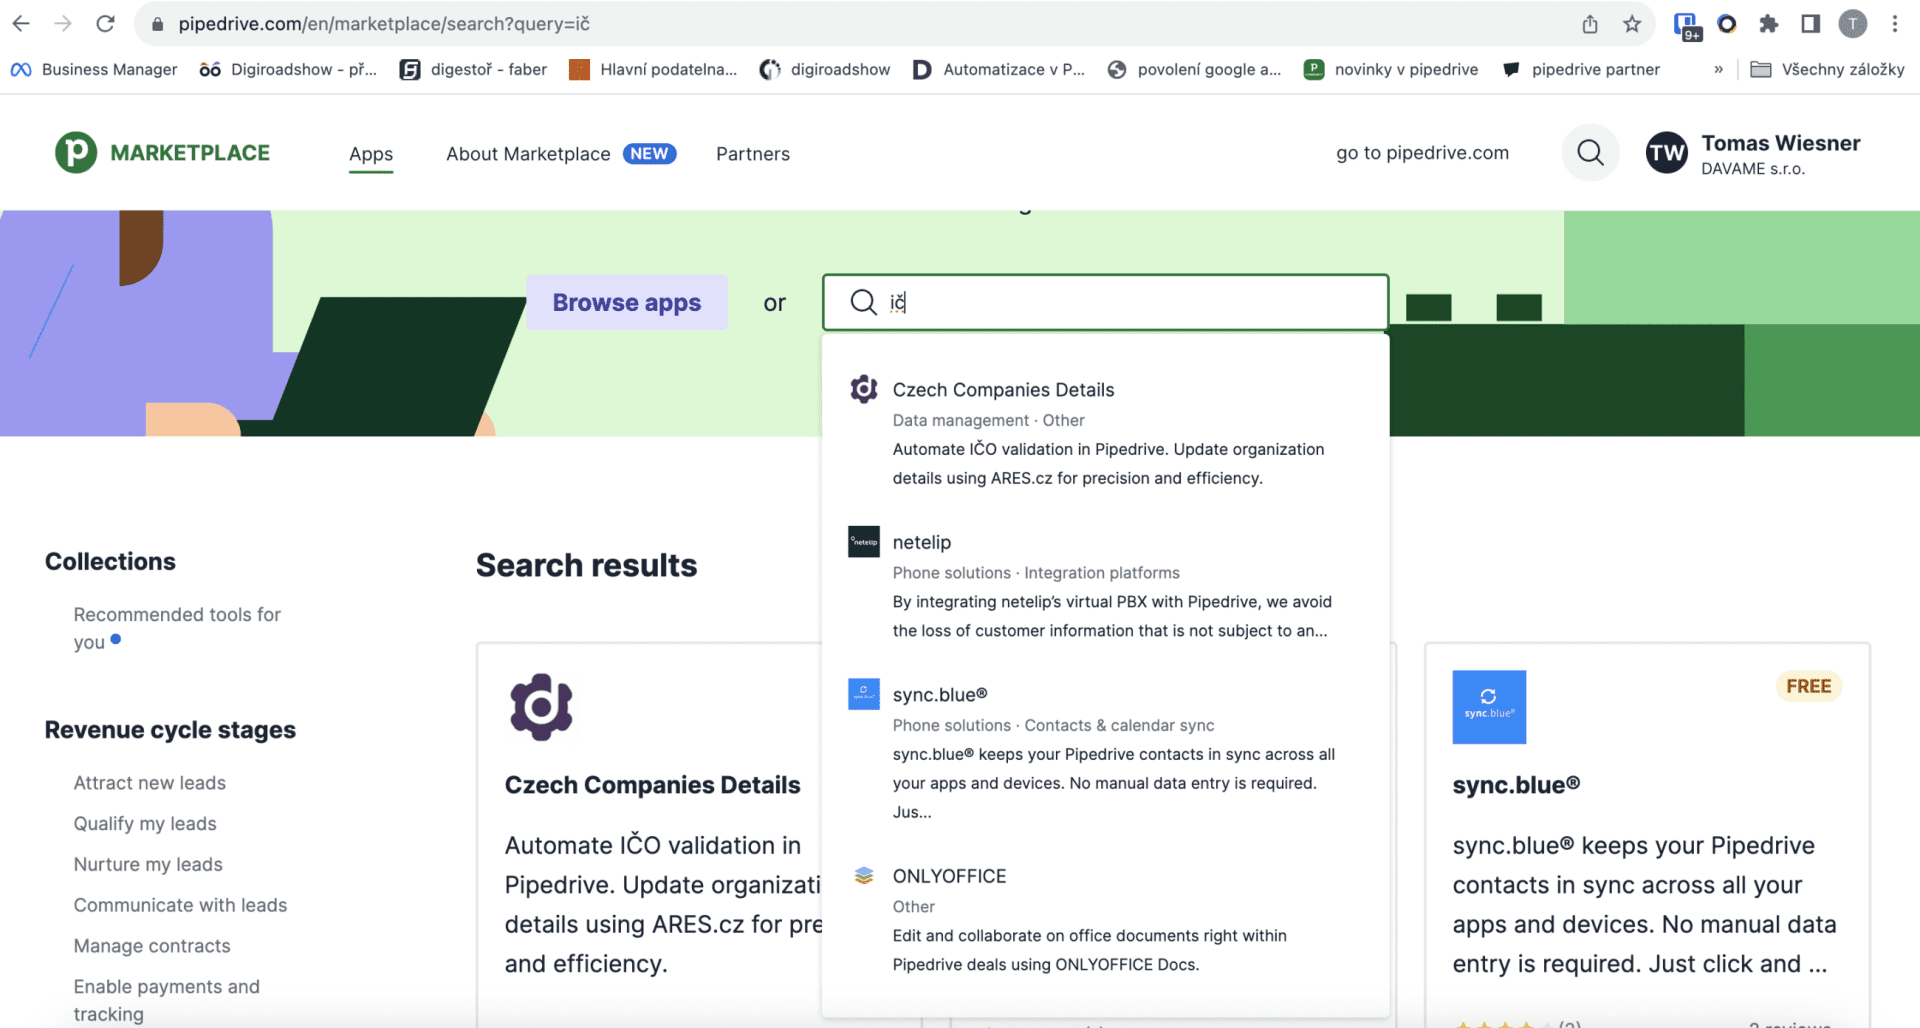Open the Chrome extensions puzzle icon

(x=1769, y=24)
